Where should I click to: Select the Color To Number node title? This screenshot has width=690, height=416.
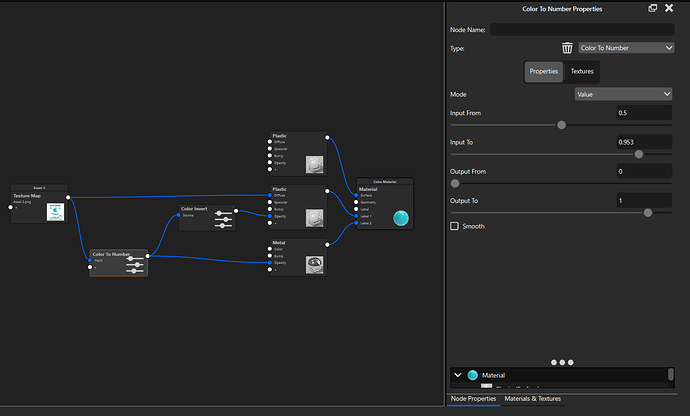click(111, 254)
